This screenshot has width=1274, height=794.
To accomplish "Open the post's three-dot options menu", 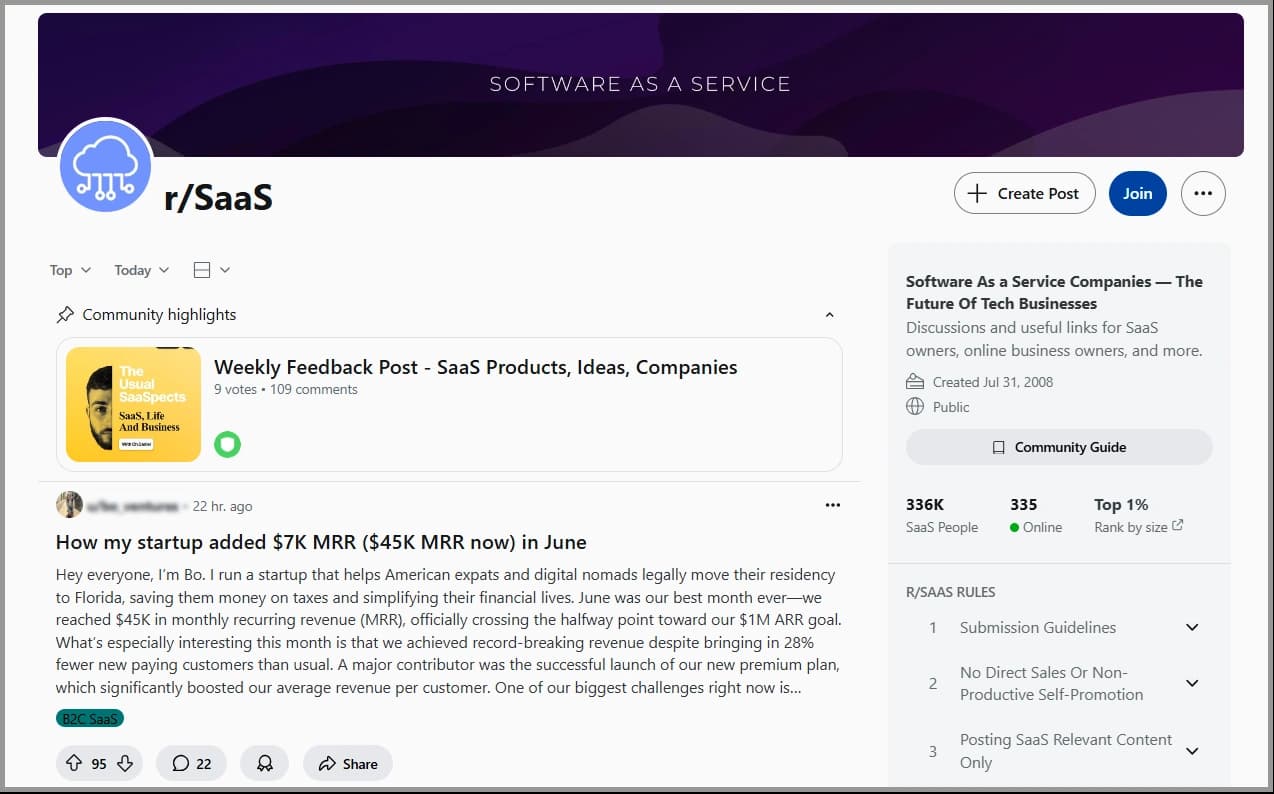I will click(833, 505).
